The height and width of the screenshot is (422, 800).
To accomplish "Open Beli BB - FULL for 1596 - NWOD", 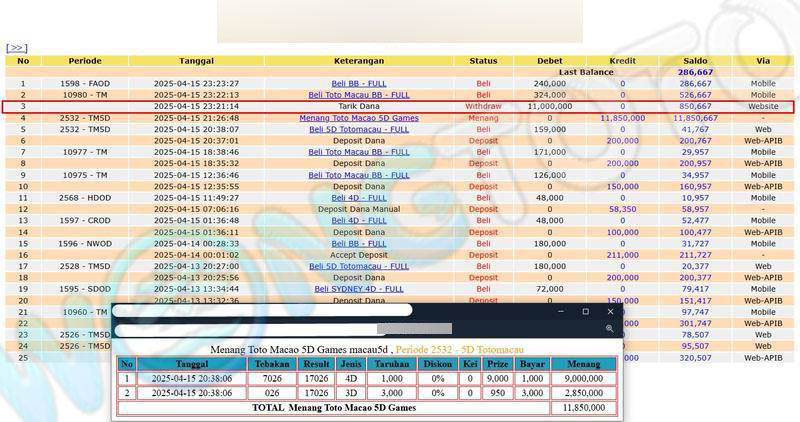I will coord(358,244).
